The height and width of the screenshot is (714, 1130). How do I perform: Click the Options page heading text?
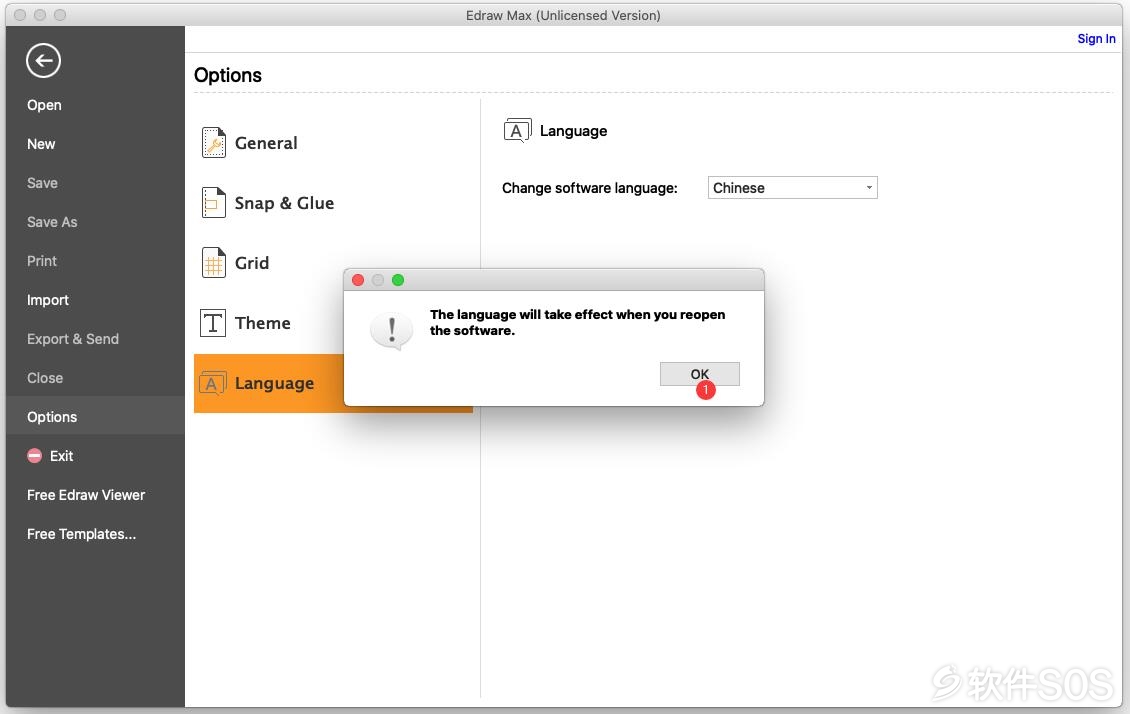[x=228, y=75]
